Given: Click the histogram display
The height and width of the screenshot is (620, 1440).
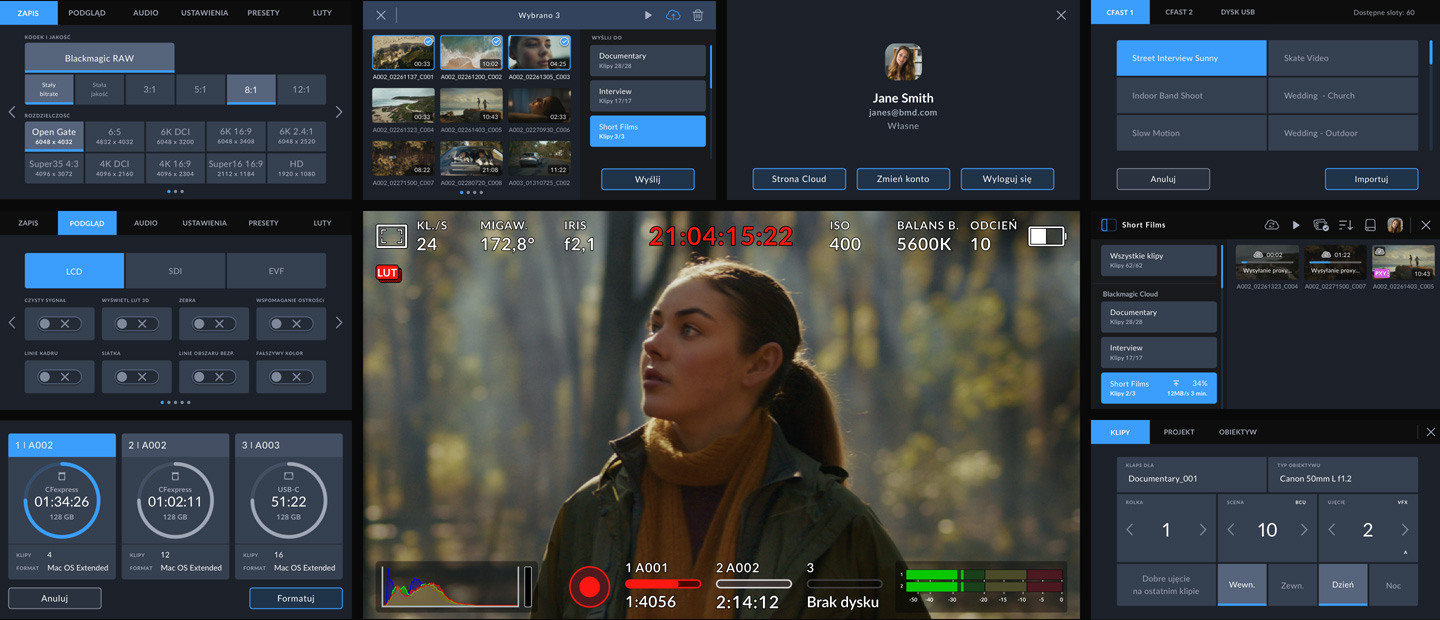Looking at the screenshot, I should coord(449,586).
